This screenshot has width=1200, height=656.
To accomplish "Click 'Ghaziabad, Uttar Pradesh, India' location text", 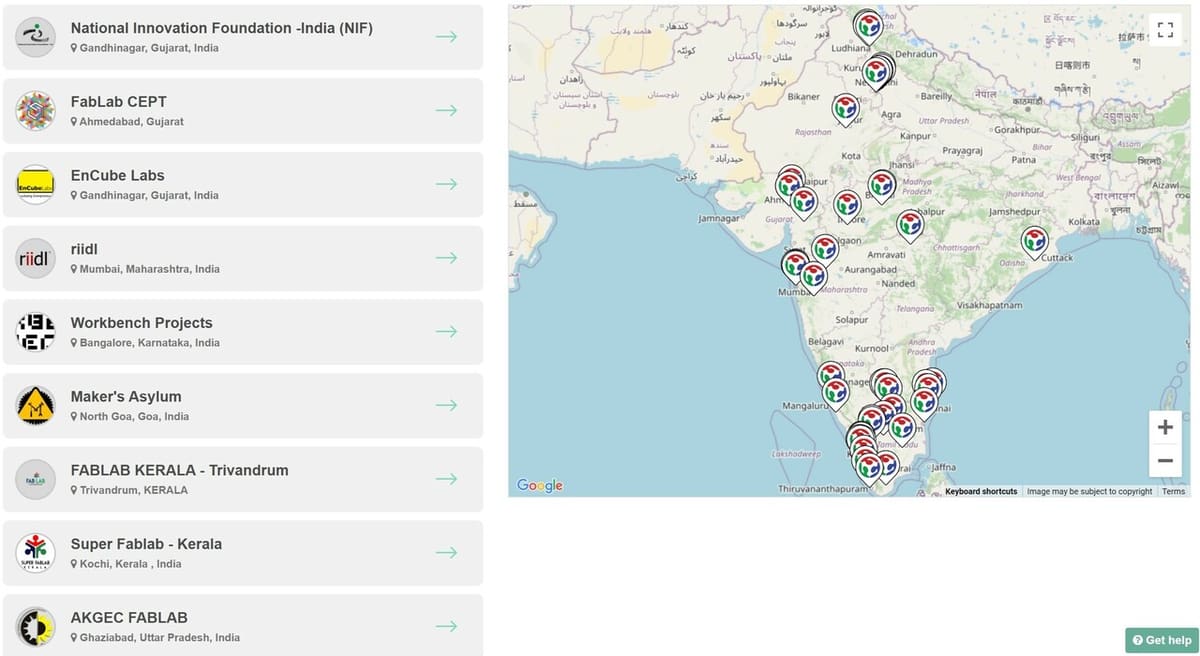I will point(160,638).
